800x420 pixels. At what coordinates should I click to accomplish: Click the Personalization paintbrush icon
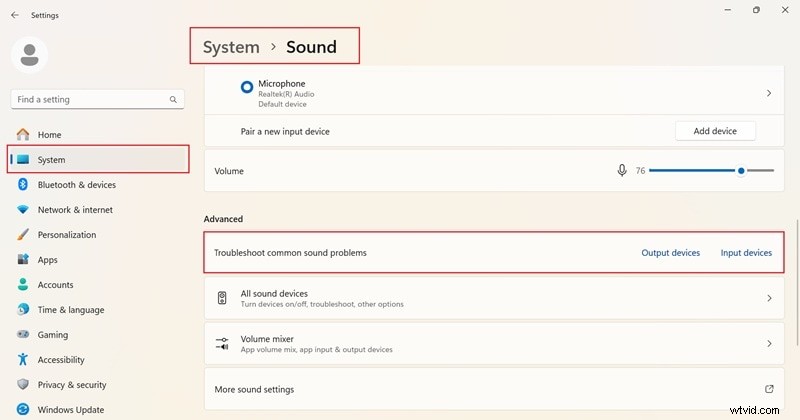point(22,235)
